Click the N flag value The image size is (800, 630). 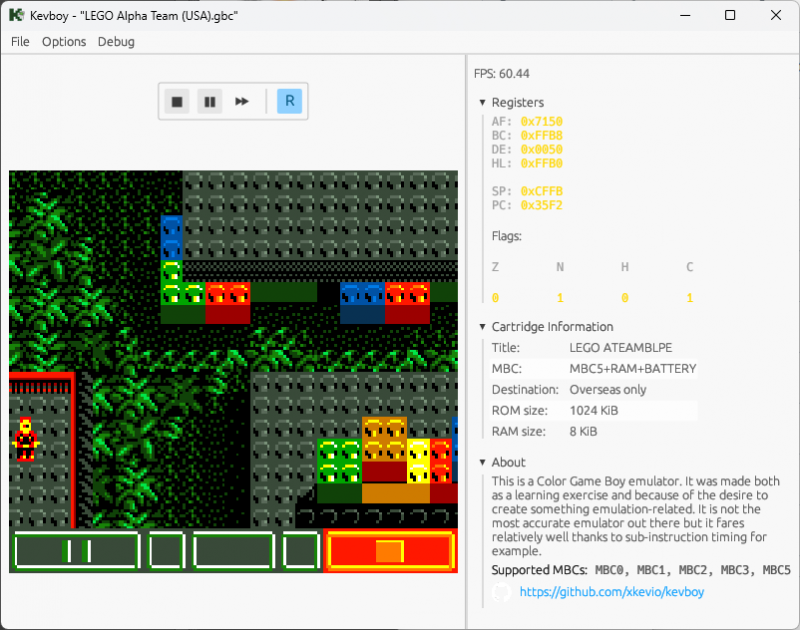[560, 298]
